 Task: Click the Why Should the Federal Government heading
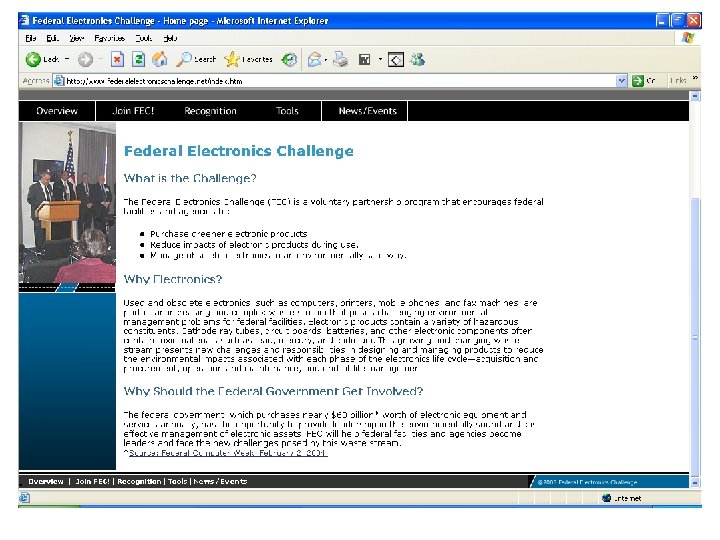[273, 391]
